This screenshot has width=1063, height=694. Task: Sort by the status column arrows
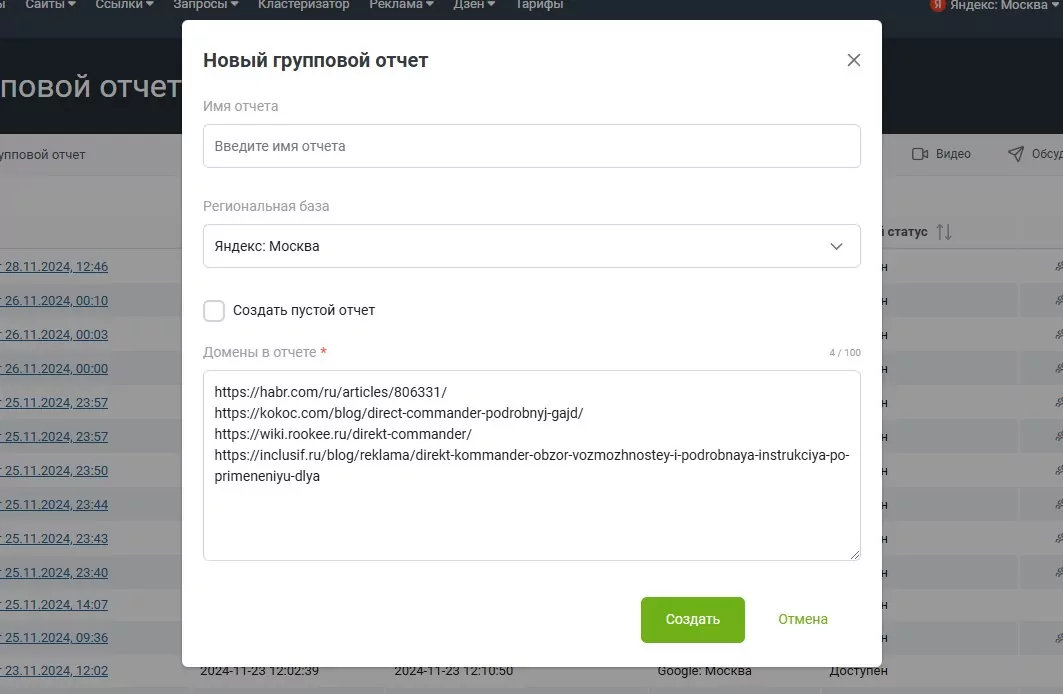click(x=943, y=232)
